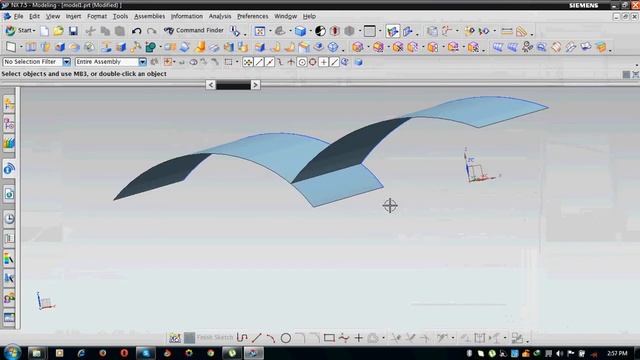The image size is (640, 360).
Task: Open the Assemblies menu
Action: coord(149,16)
